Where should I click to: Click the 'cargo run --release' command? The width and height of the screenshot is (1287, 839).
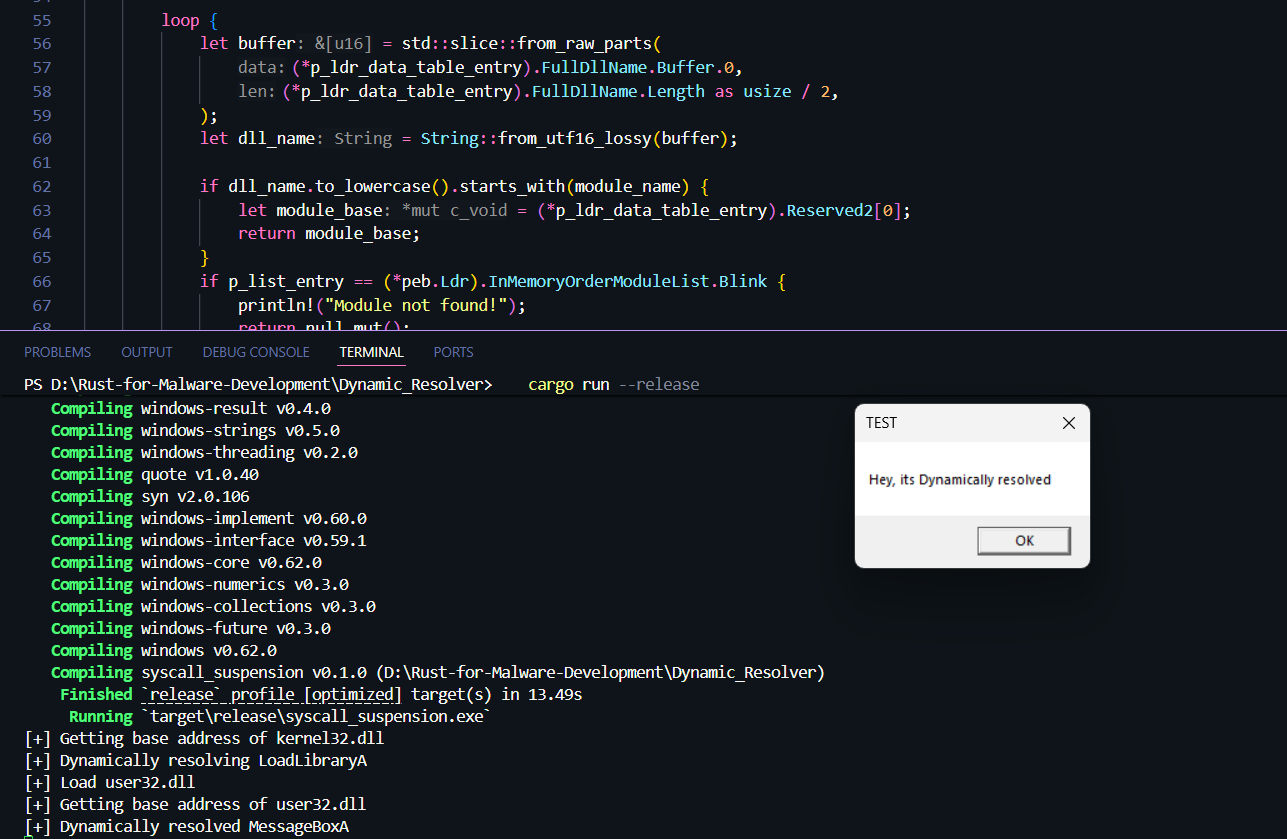(613, 385)
